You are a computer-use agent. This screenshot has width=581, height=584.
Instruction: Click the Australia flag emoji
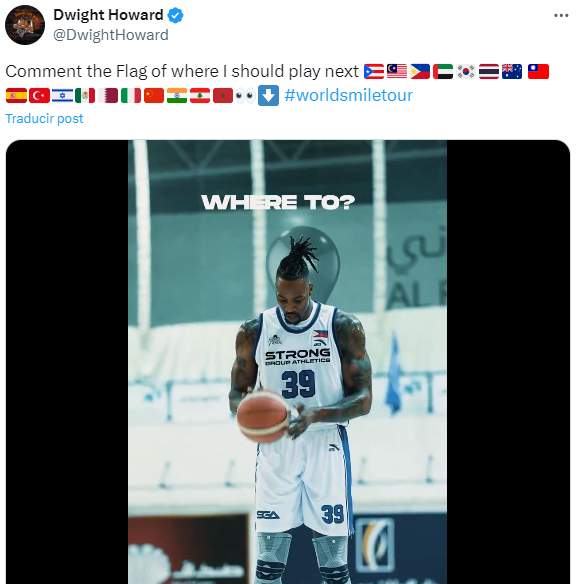[x=512, y=72]
